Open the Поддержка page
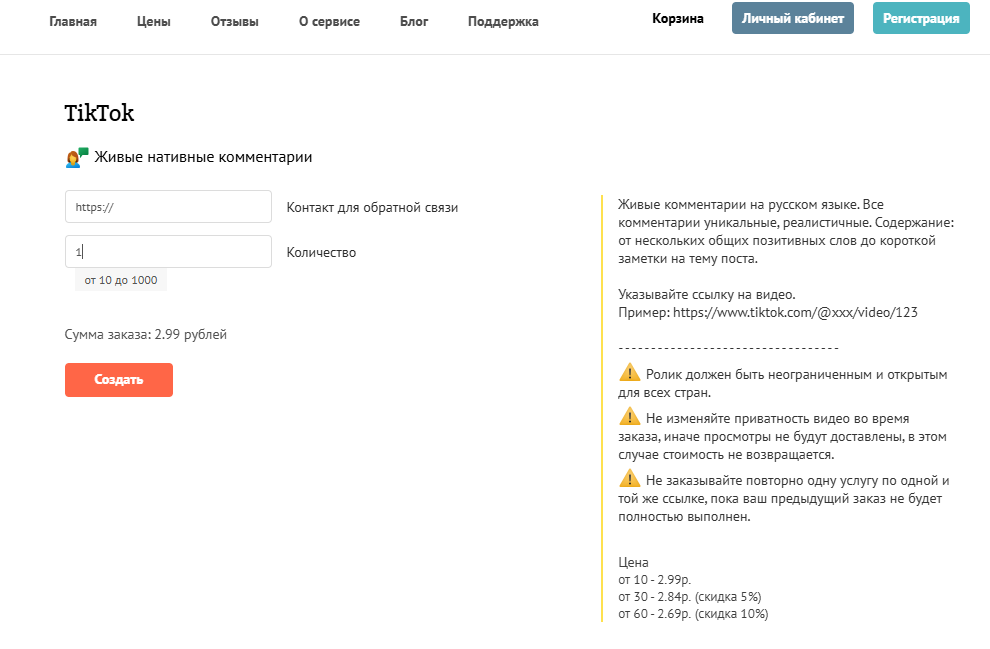Screen dimensions: 990x649 pos(503,21)
